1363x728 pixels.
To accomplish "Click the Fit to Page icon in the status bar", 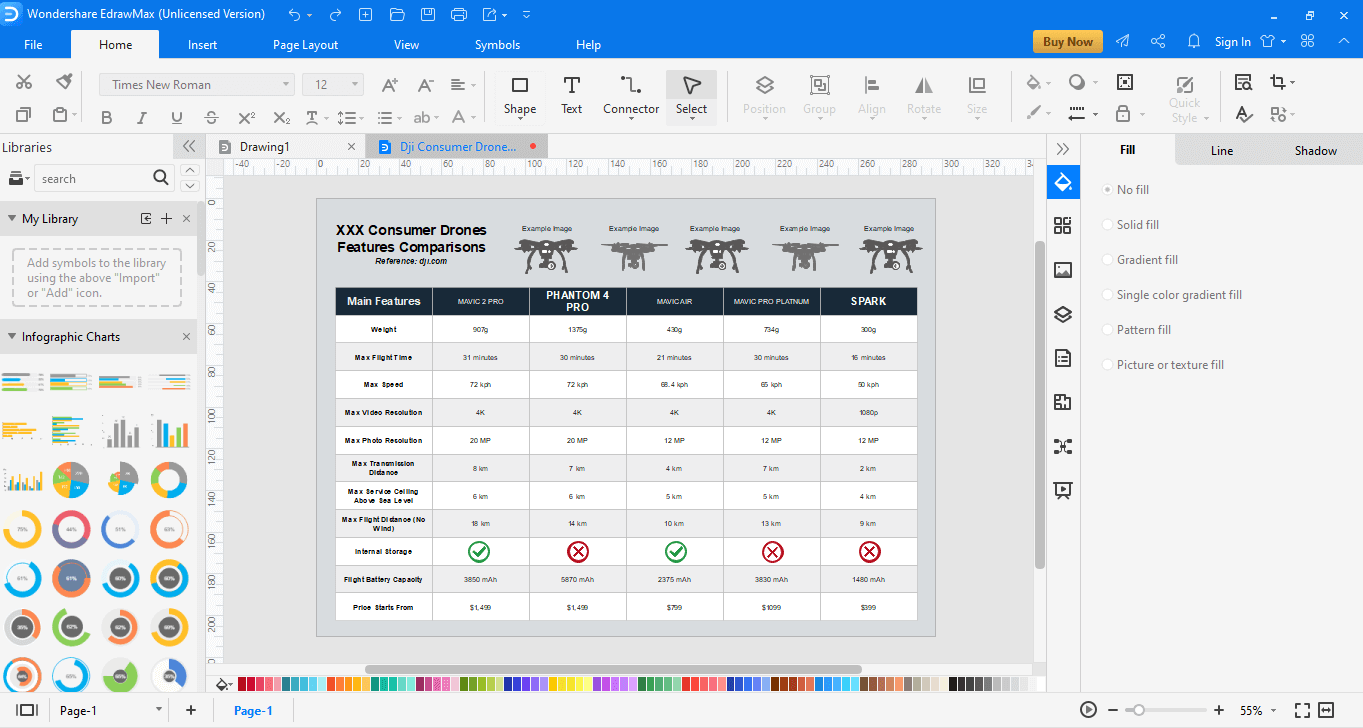I will tap(1302, 710).
